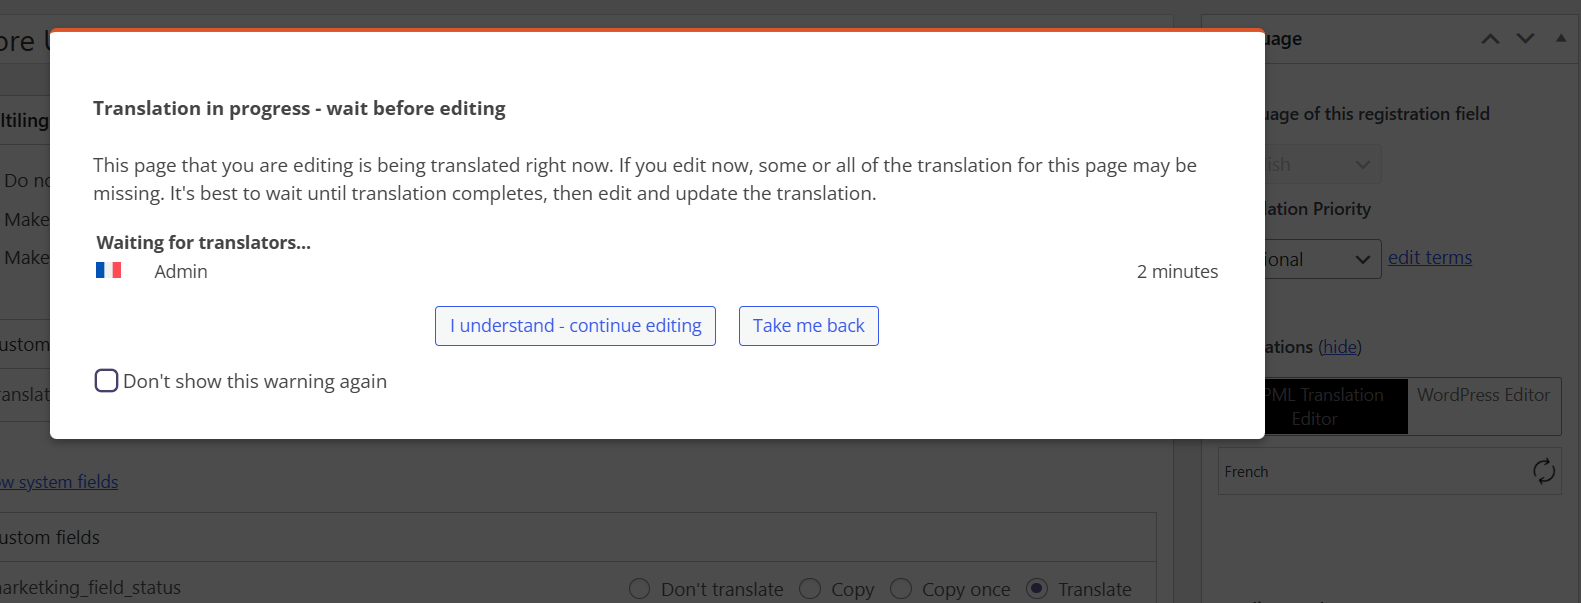Click the French language row
The height and width of the screenshot is (603, 1581).
tap(1390, 471)
